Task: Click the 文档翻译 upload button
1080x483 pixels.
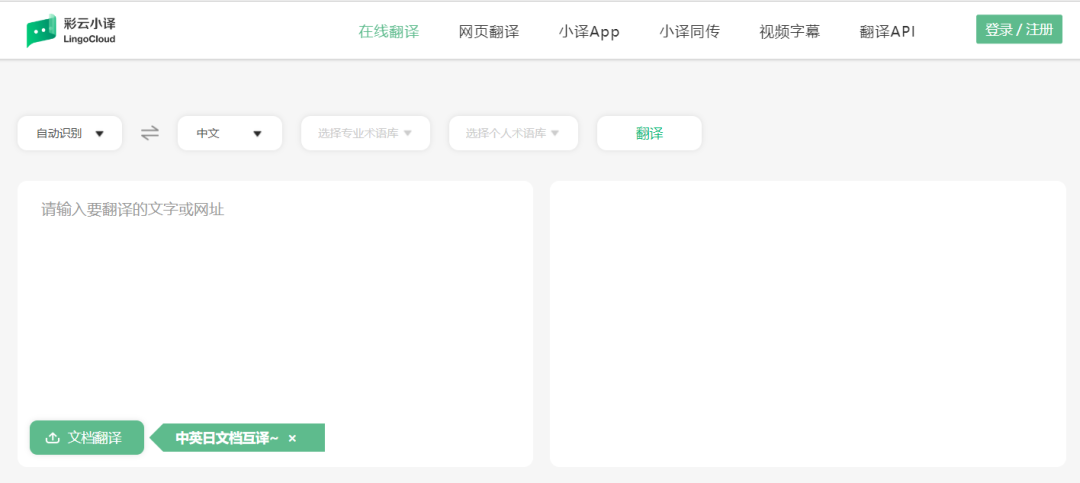Action: (x=86, y=438)
